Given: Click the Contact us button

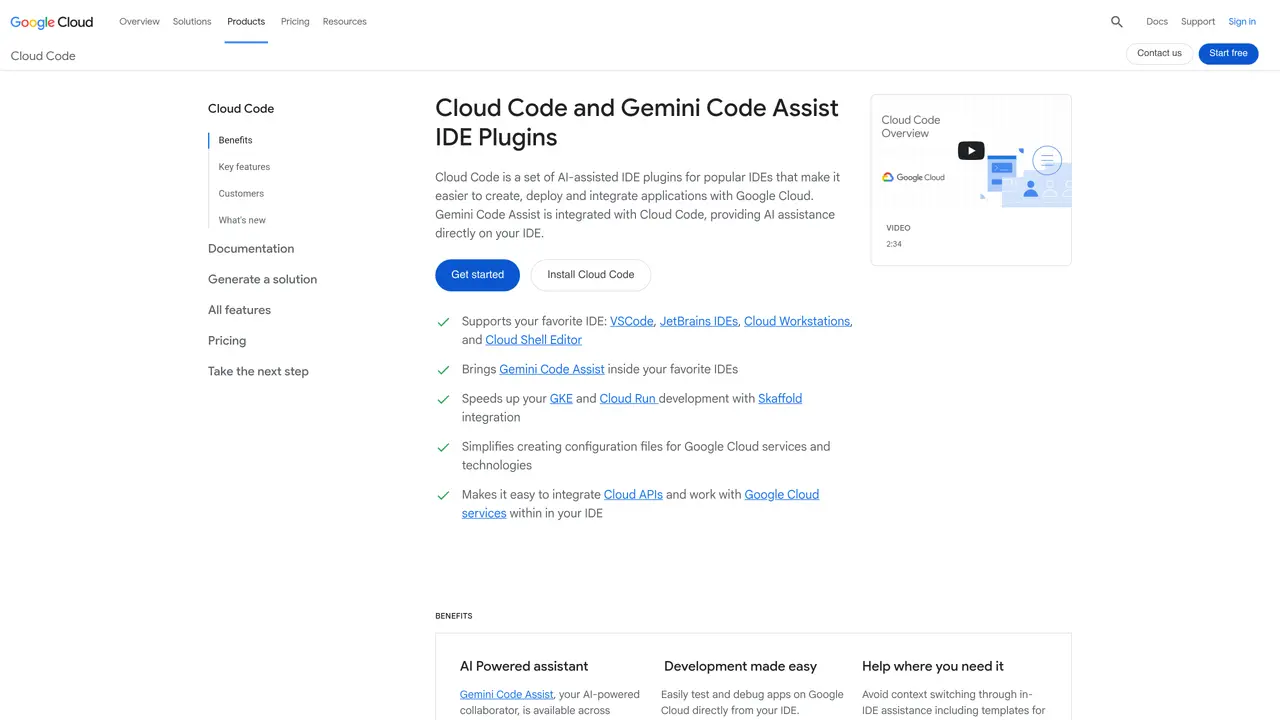Looking at the screenshot, I should tap(1159, 53).
